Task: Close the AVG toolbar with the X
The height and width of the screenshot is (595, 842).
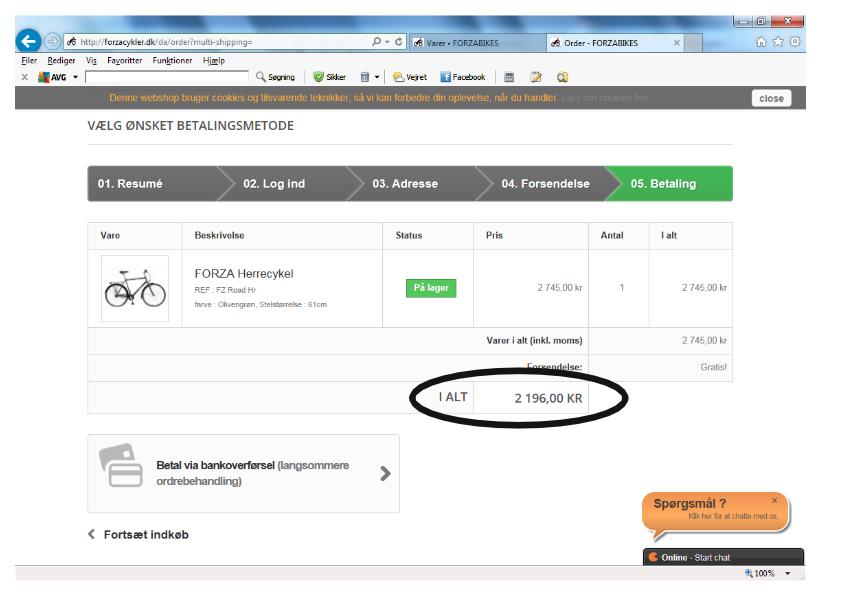Action: pos(25,77)
